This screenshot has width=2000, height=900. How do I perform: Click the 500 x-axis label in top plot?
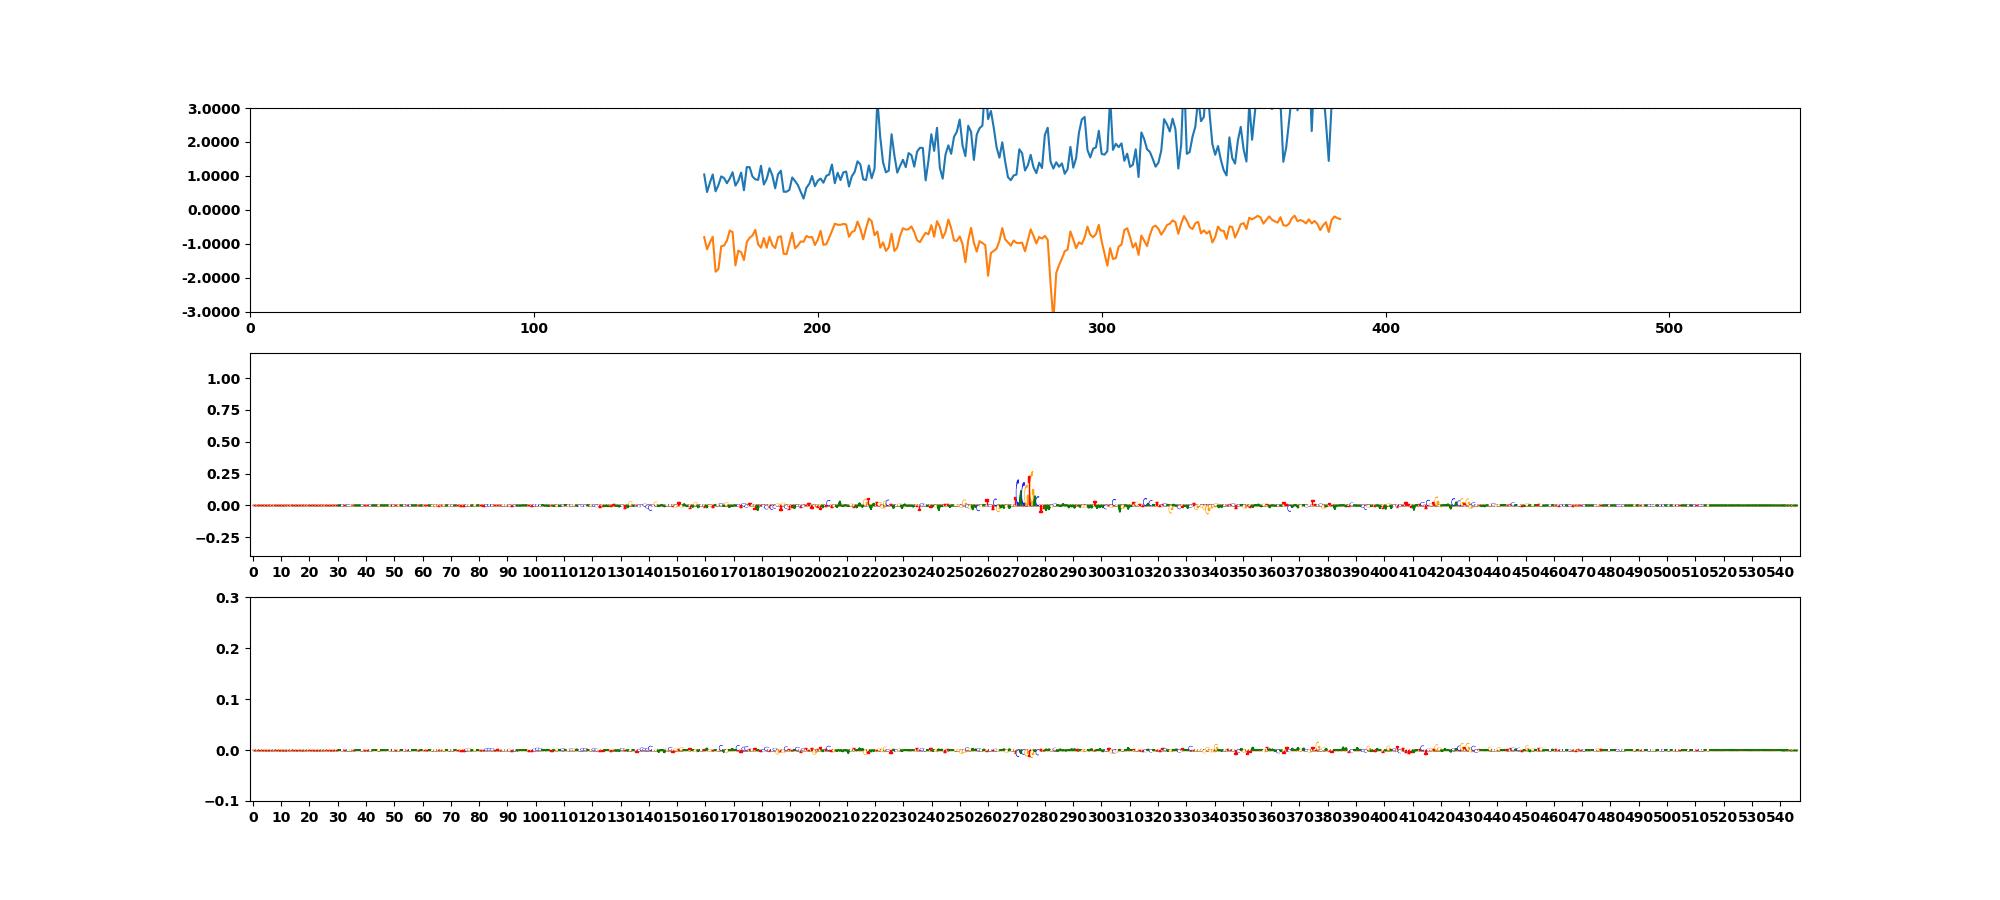click(1669, 328)
